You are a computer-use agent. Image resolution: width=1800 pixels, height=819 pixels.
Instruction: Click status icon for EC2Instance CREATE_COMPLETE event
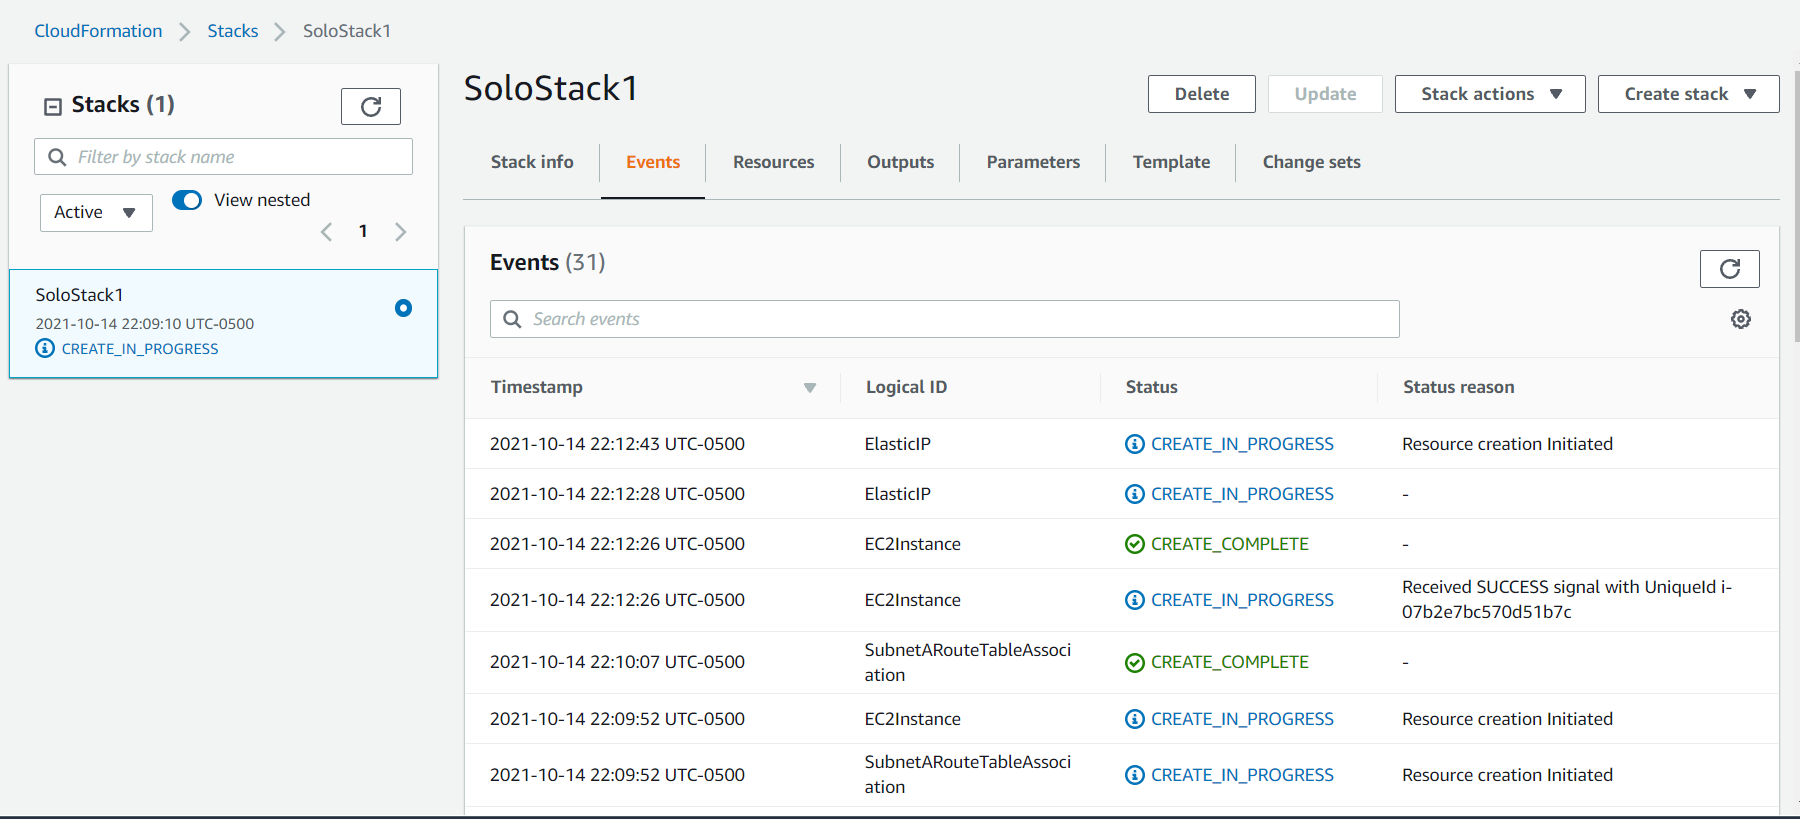coord(1135,544)
